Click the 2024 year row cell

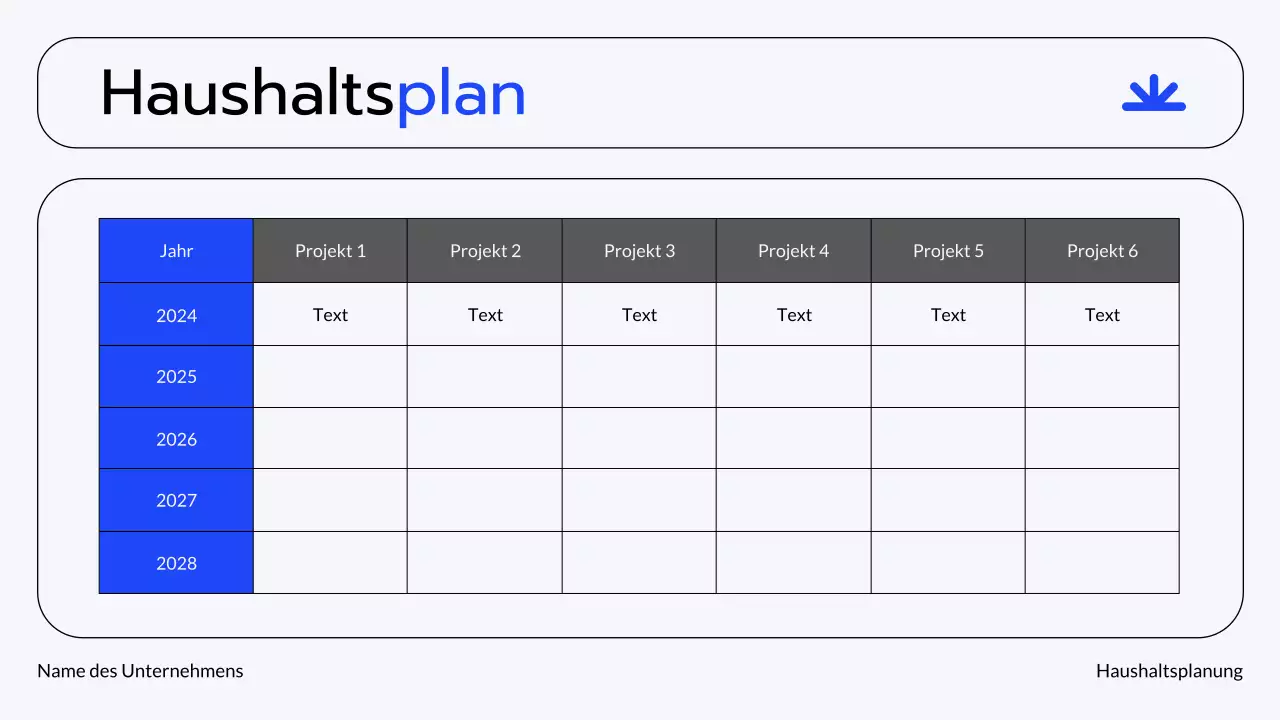click(176, 315)
